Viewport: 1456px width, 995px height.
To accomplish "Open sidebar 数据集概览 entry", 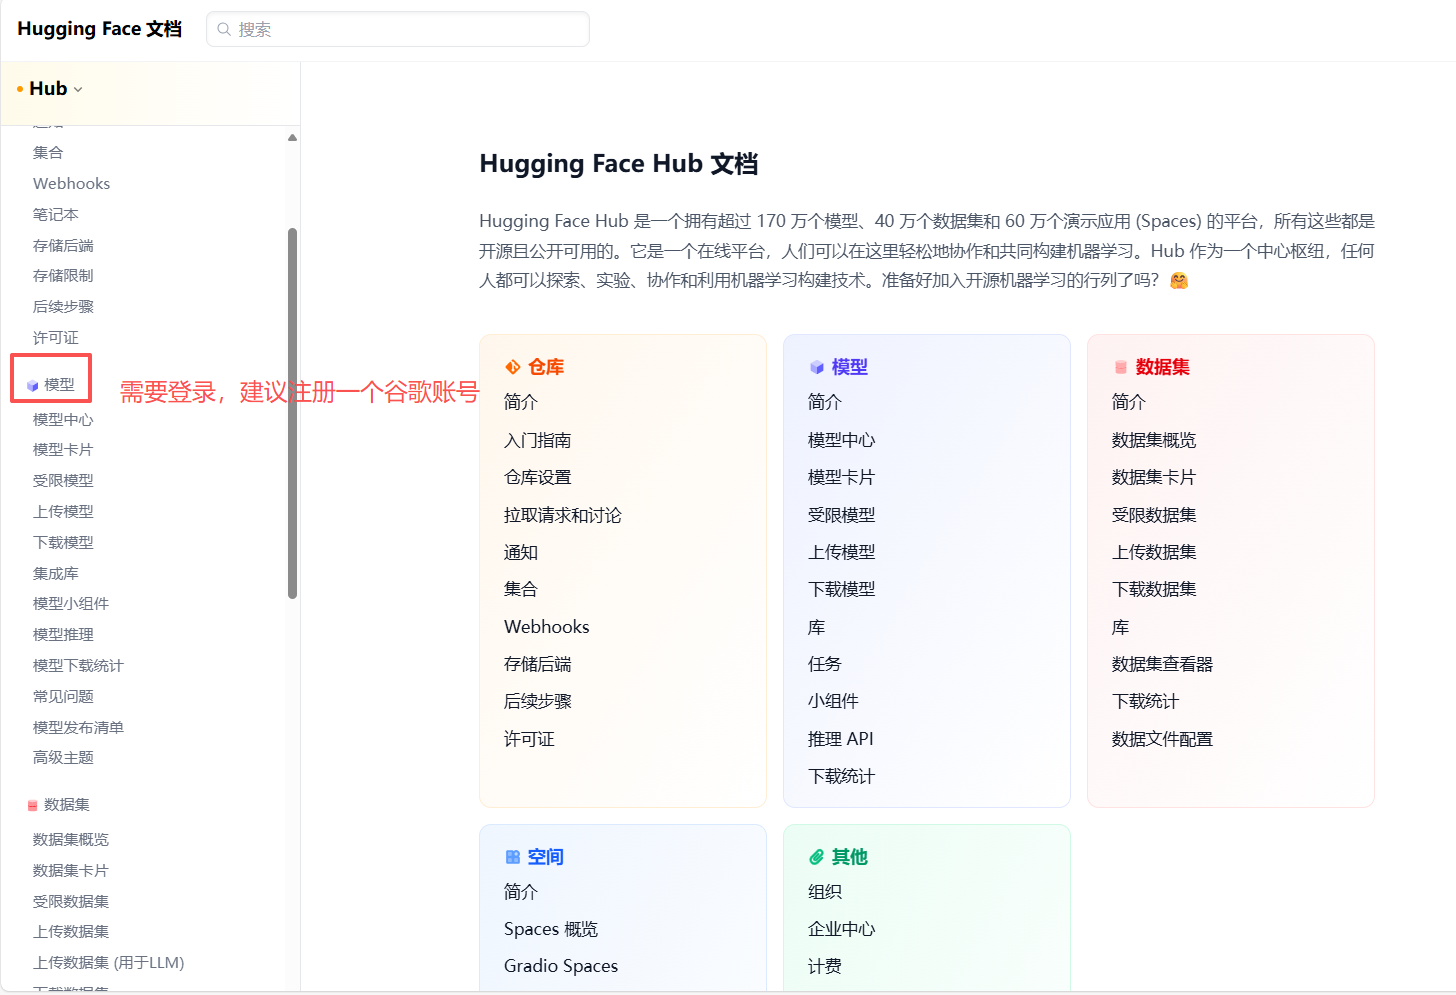I will [x=71, y=840].
